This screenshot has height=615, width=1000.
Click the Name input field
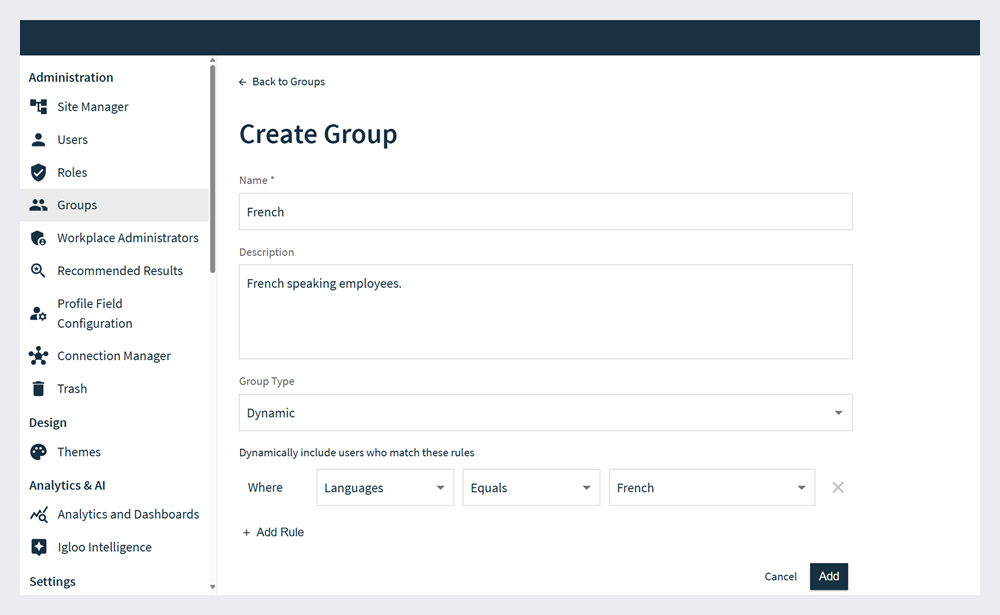tap(545, 212)
